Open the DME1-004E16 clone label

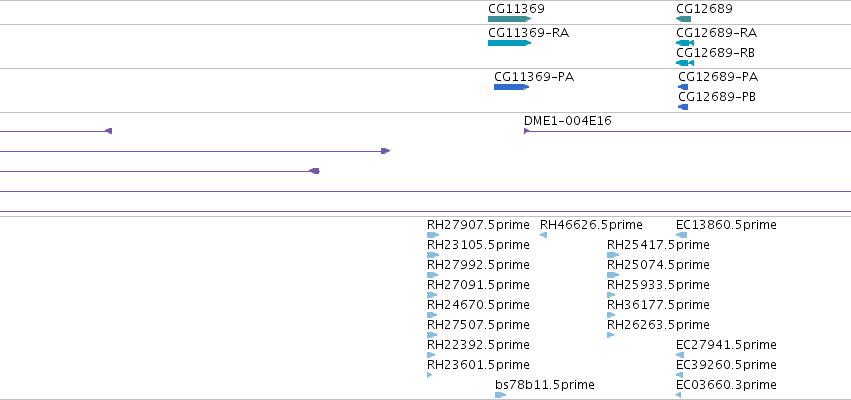pos(568,120)
